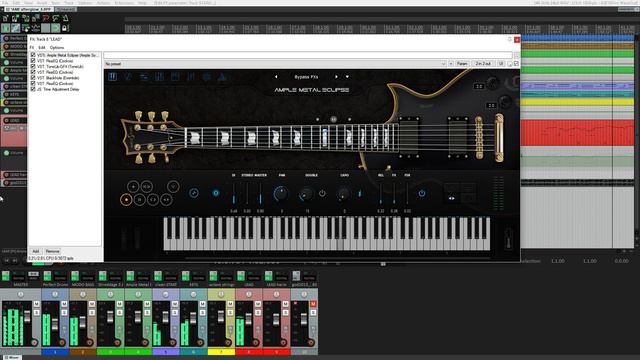640x360 pixels.
Task: Select next preset arrow right of Bypass FXs
Action: point(336,77)
